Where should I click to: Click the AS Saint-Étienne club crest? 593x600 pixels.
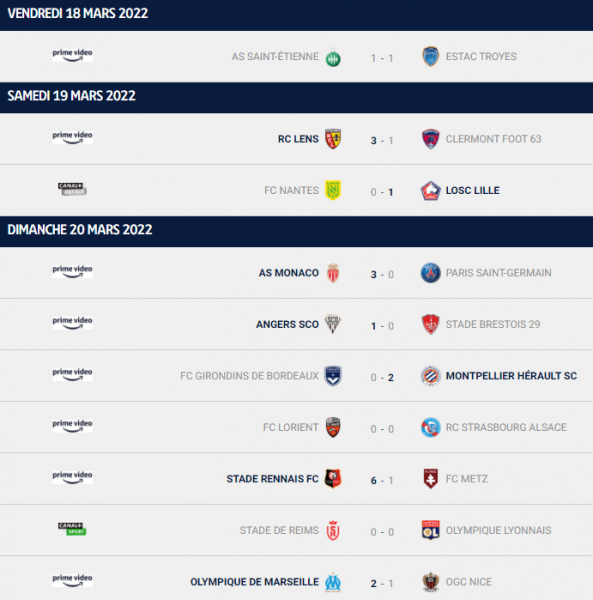(333, 58)
